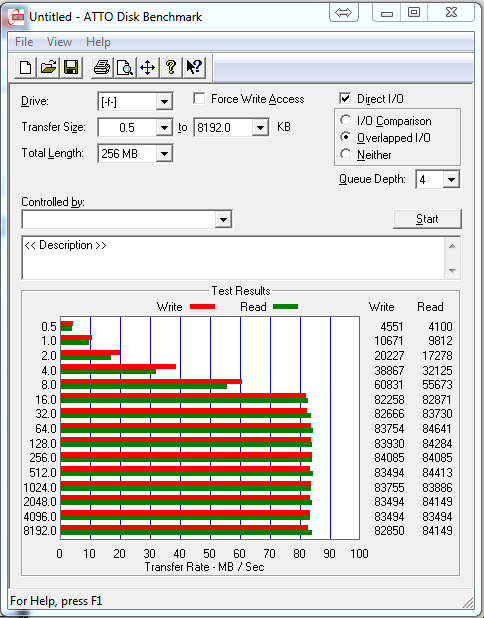
Task: Select the I/O Comparison radio button
Action: (x=346, y=120)
